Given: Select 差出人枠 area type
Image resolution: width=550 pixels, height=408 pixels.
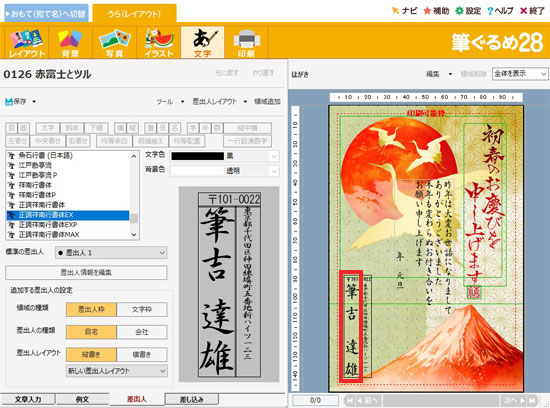Looking at the screenshot, I should pos(91,309).
